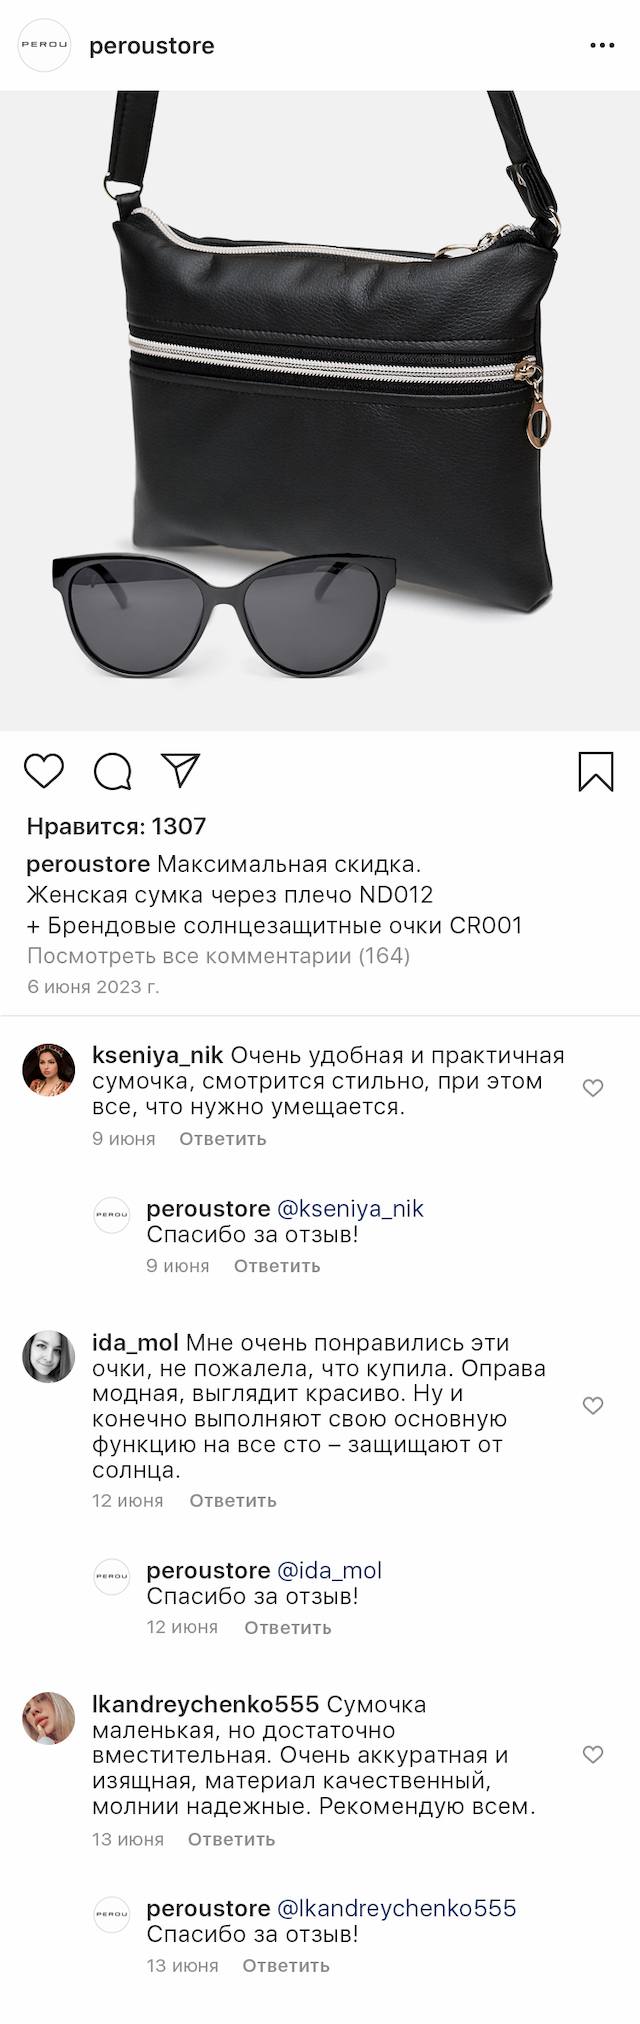Screen dimensions: 640x2024
Task: Reply to kseniya_nik's comment
Action: coord(222,1139)
